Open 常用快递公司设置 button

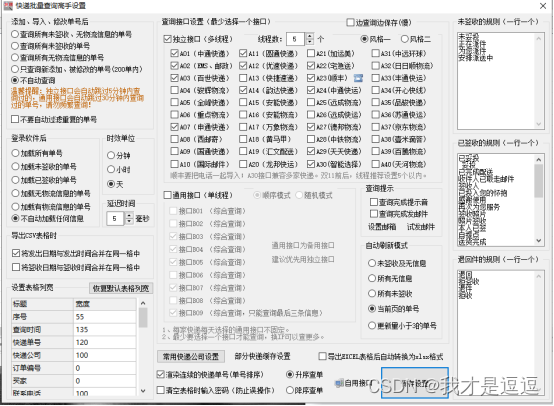click(x=191, y=357)
